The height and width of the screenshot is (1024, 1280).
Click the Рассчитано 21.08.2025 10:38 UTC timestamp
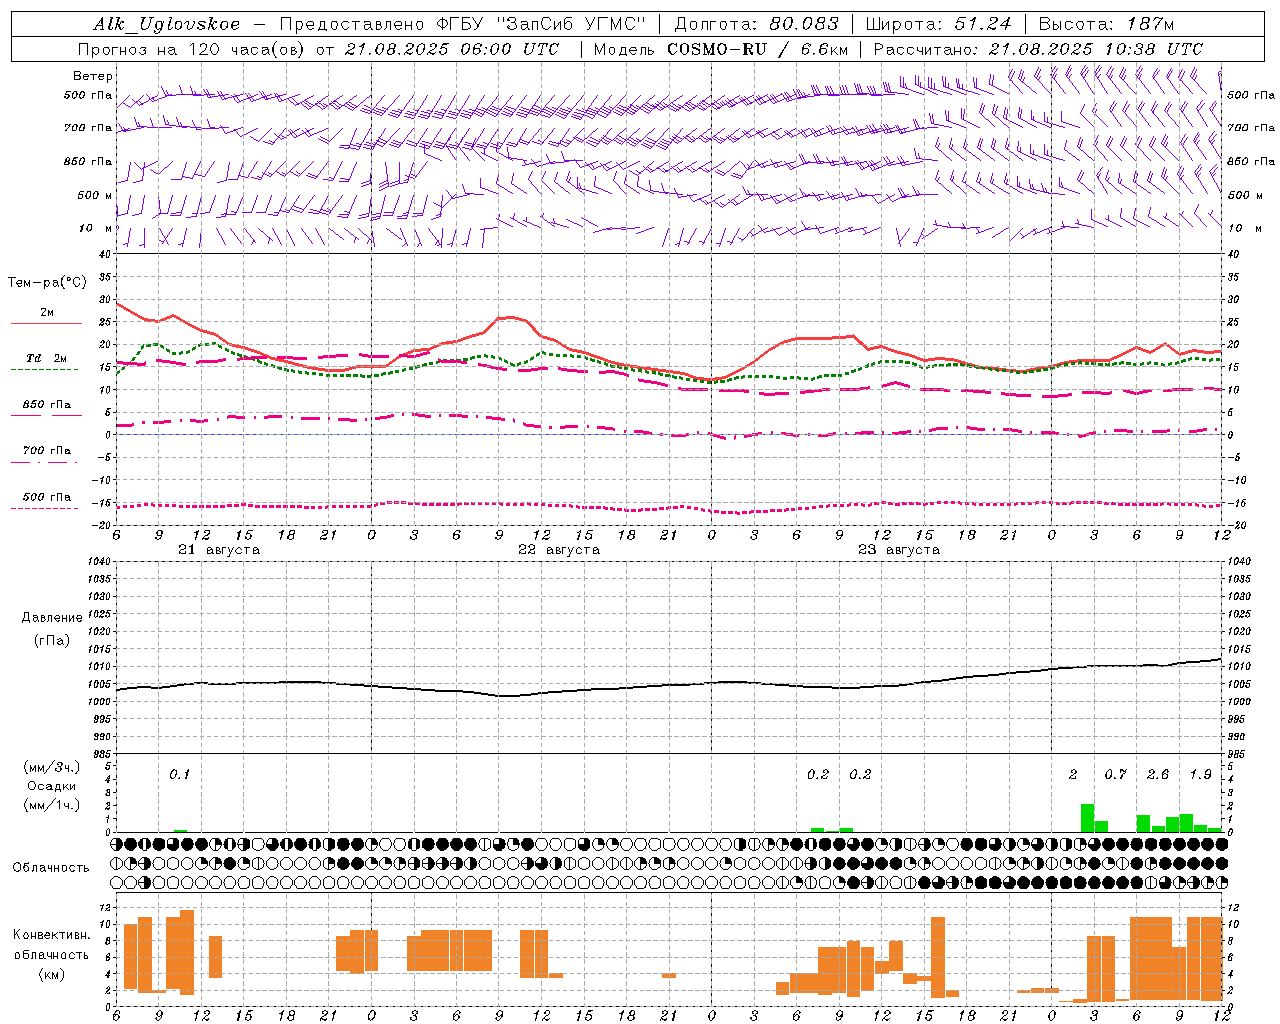[x=1038, y=49]
